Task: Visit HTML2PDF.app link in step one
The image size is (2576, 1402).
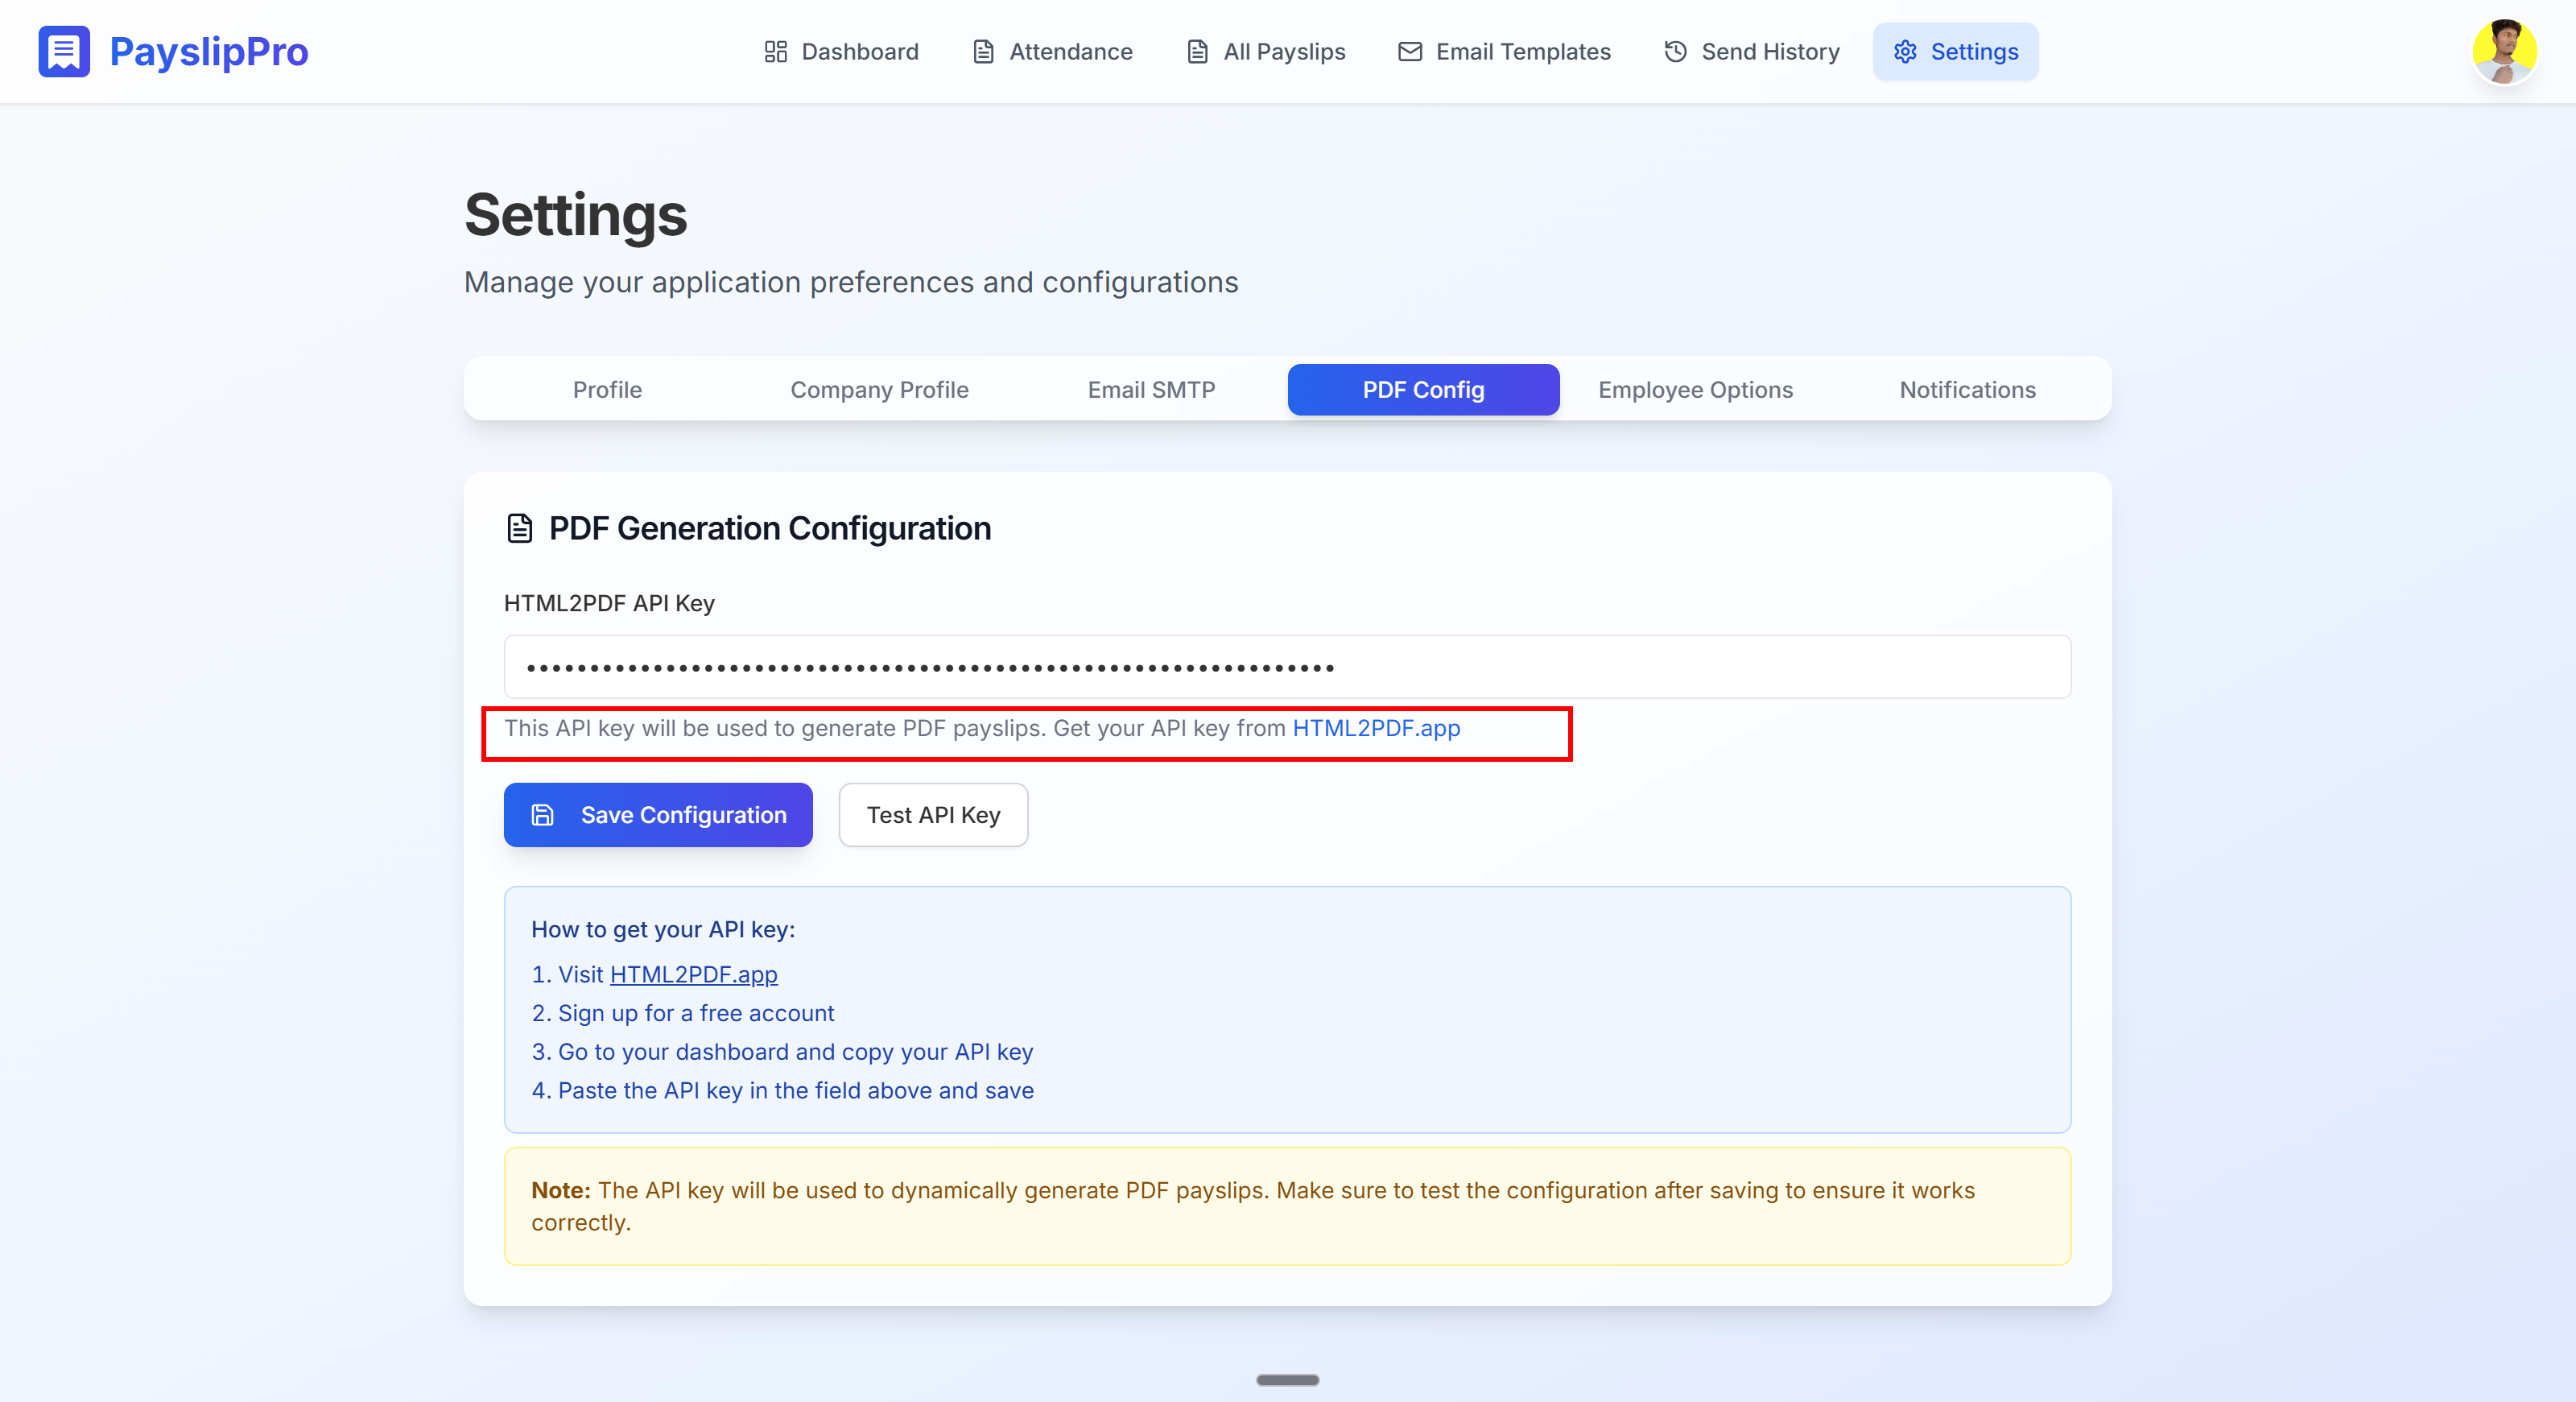Action: [x=693, y=974]
